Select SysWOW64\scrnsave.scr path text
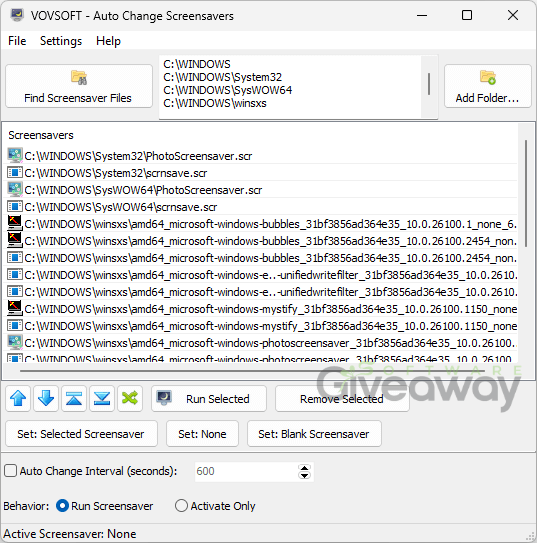The image size is (537, 543). (120, 207)
